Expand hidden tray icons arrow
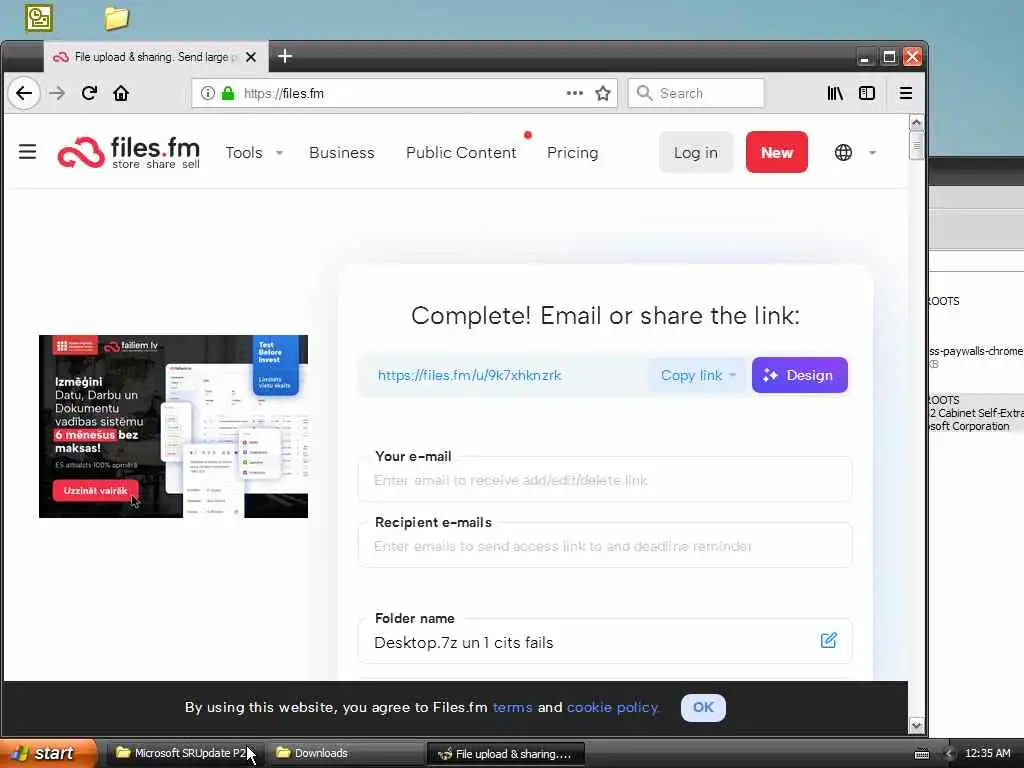This screenshot has height=768, width=1024. coord(950,754)
